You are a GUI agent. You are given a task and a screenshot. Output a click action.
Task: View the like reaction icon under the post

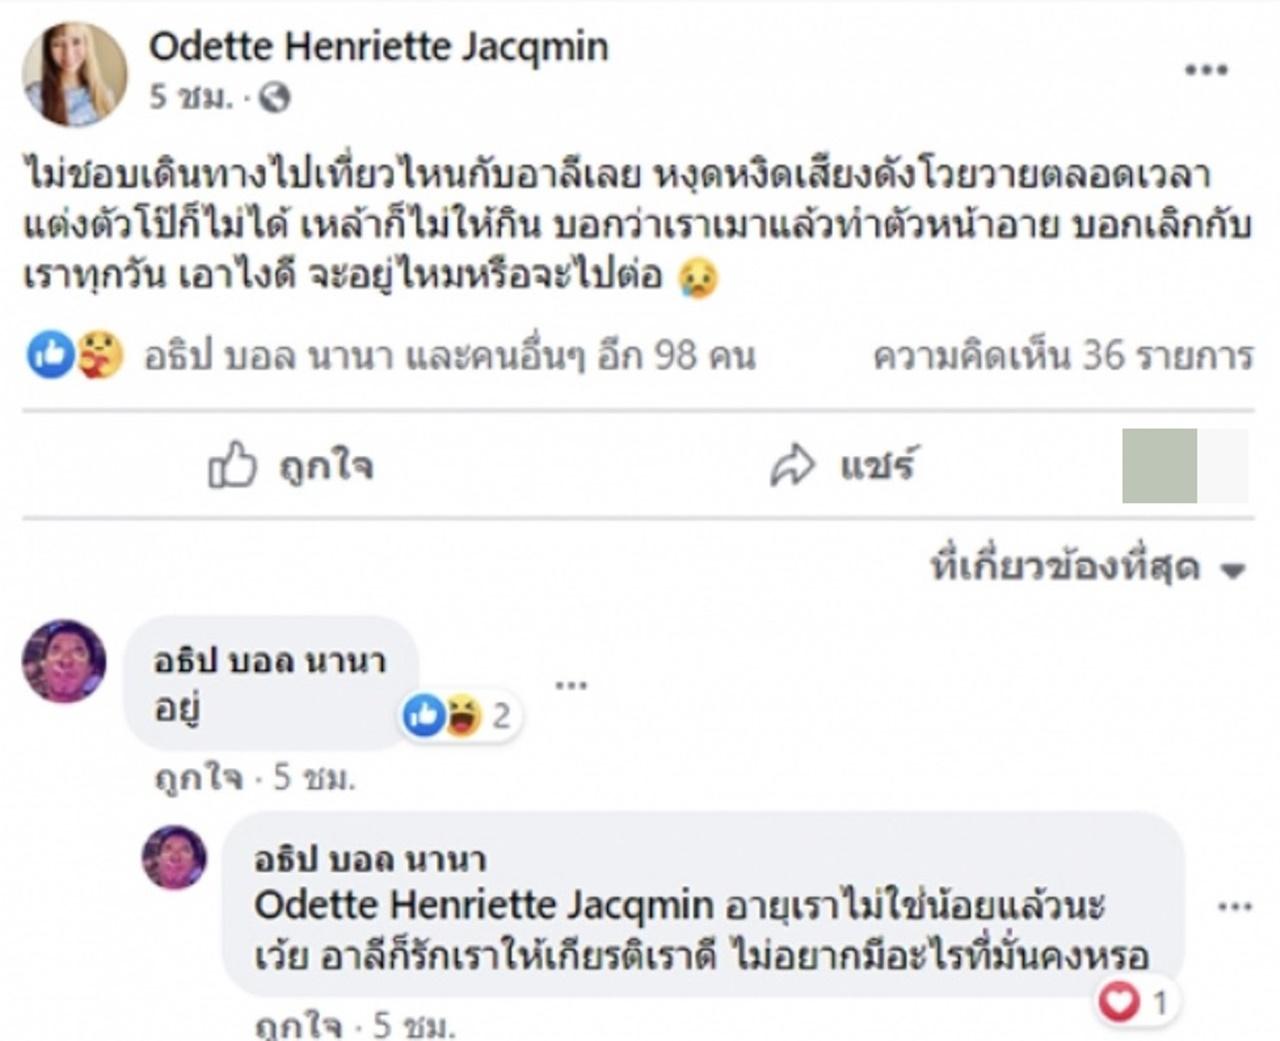[48, 355]
